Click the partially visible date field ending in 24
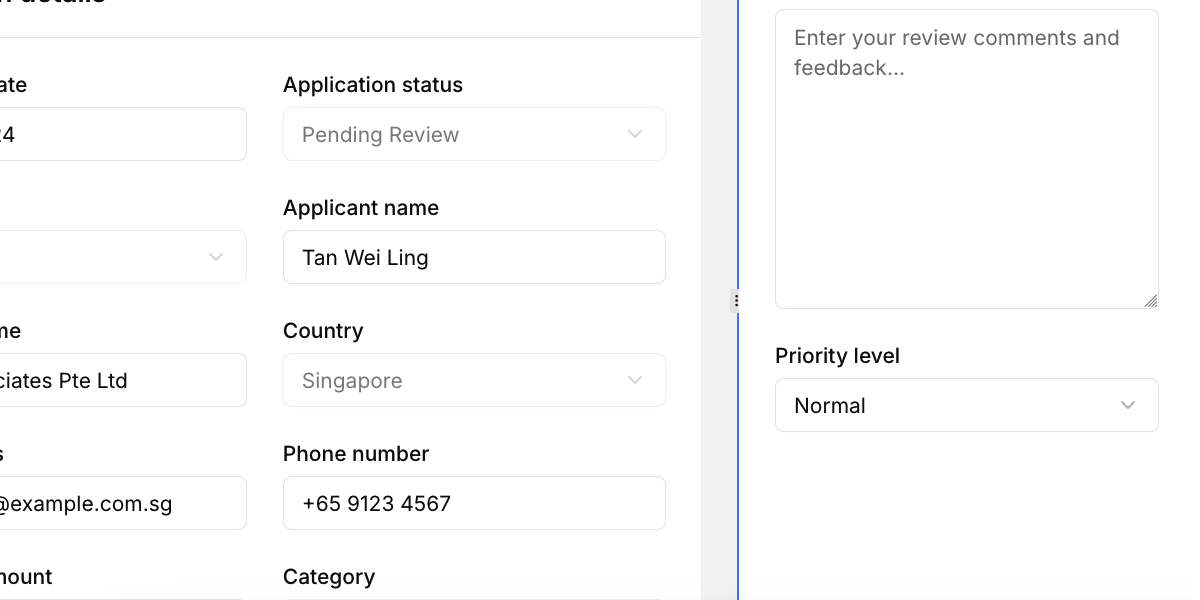Viewport: 1200px width, 600px height. pyautogui.click(x=120, y=134)
